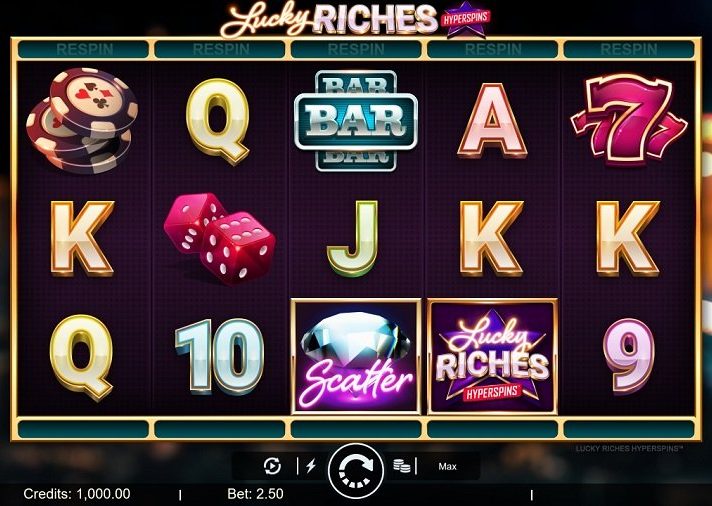Click the triple BAR symbol
712x506 pixels.
click(356, 121)
